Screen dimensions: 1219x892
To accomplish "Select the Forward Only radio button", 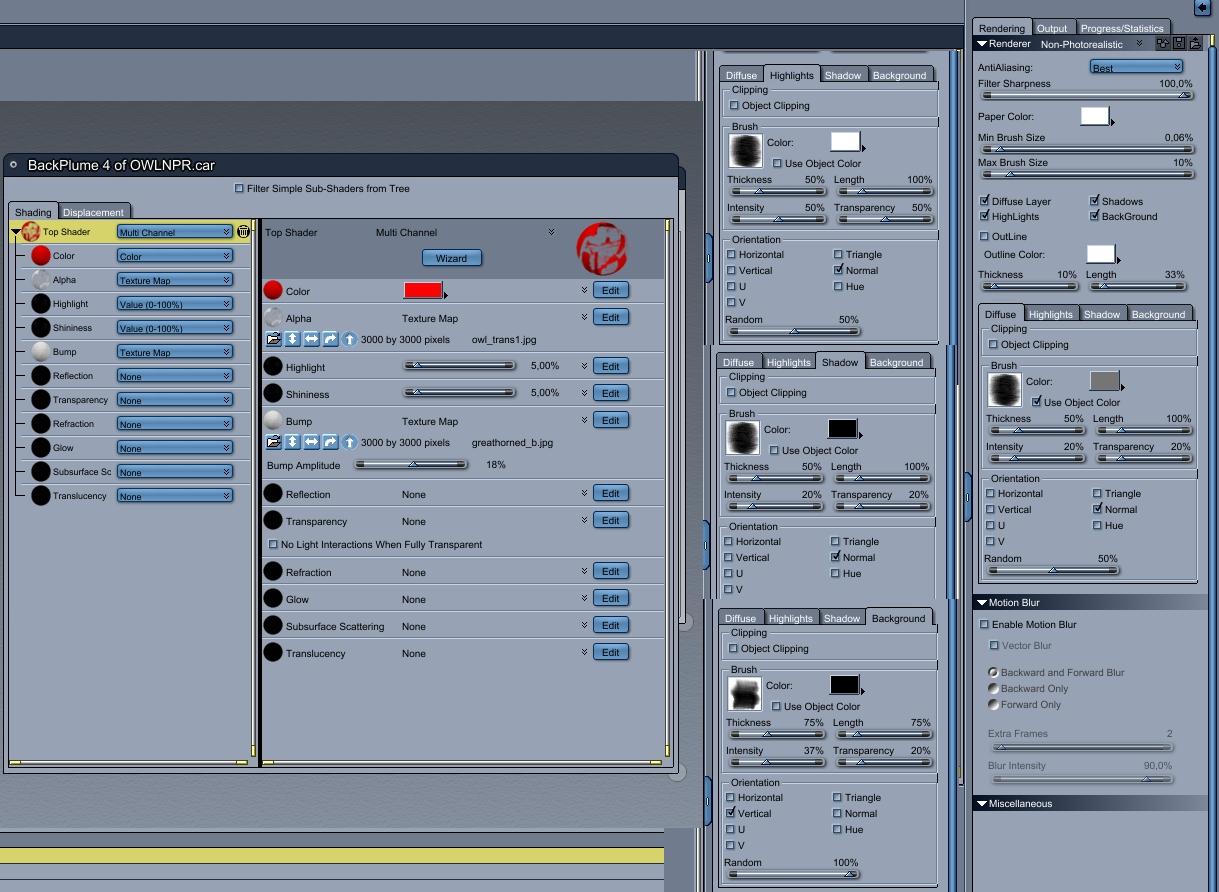I will (993, 704).
